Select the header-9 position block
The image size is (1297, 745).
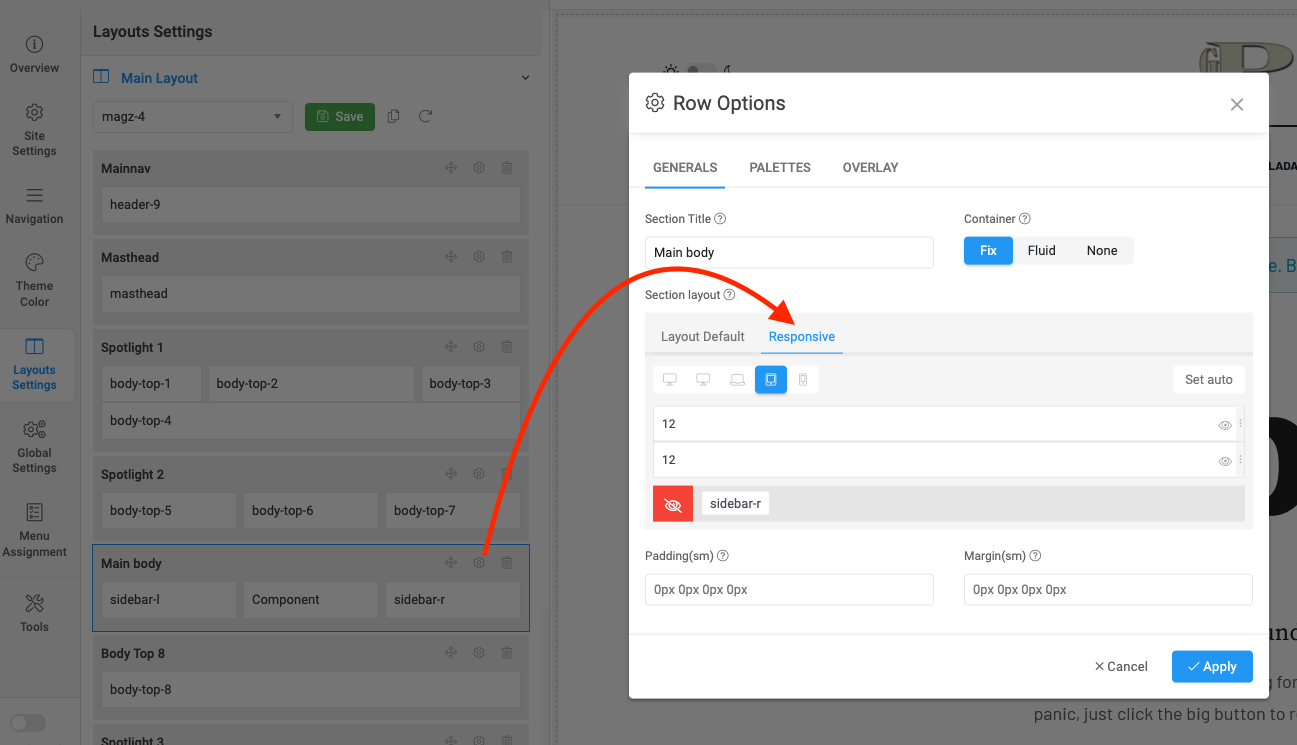pos(311,205)
